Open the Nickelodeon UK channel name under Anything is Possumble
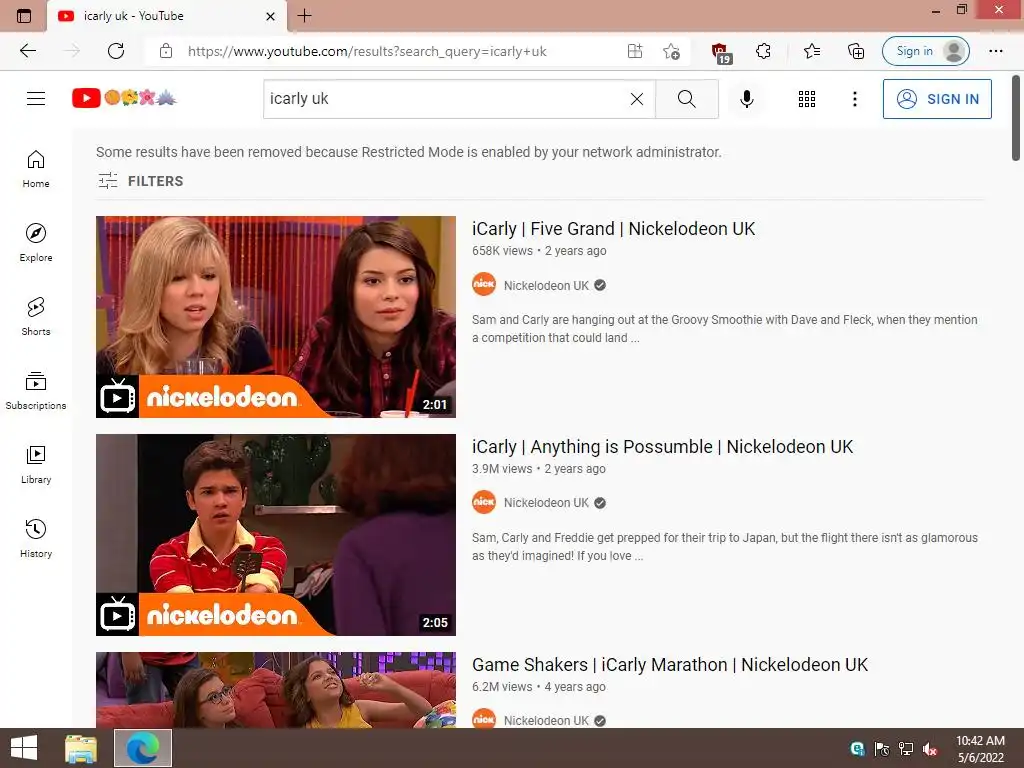 pos(546,503)
